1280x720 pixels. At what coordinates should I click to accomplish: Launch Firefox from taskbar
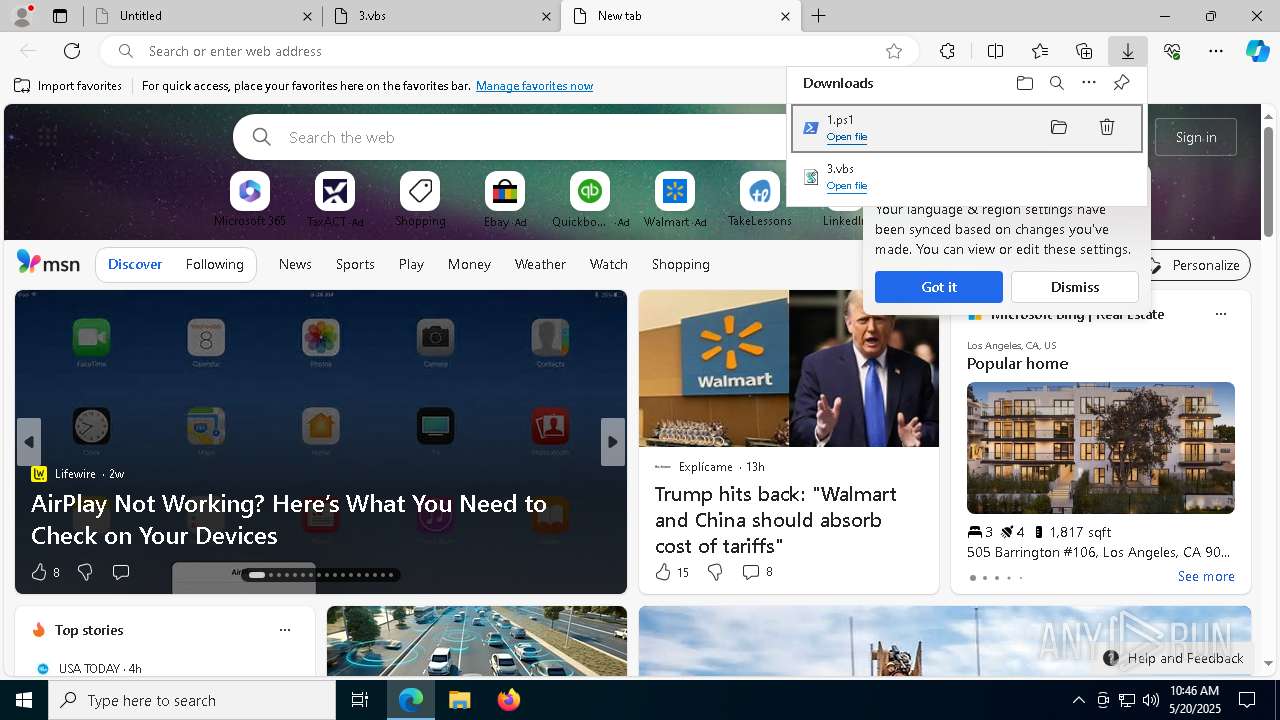[508, 700]
